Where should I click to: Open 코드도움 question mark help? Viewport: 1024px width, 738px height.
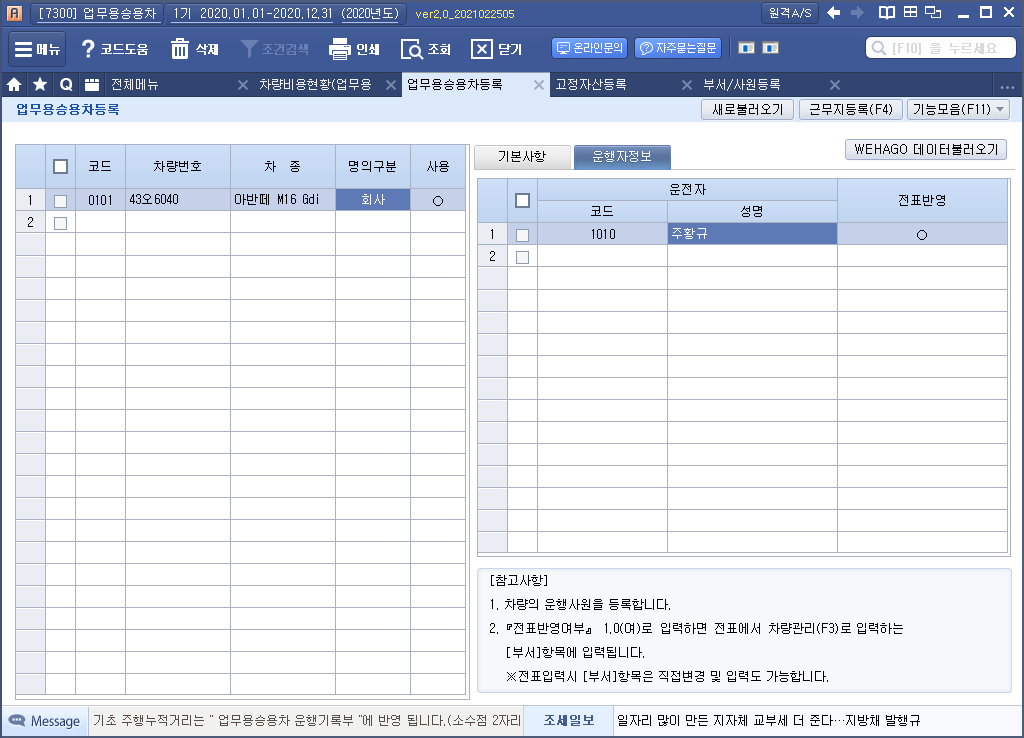point(114,49)
